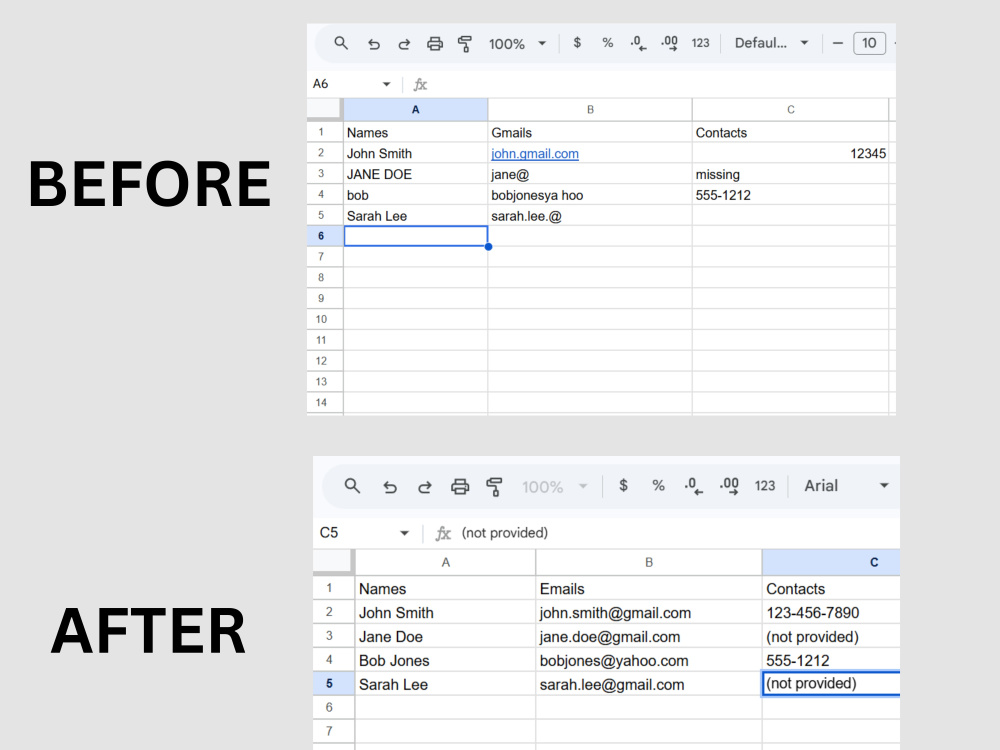Select column B header in AFTER sheet
Viewport: 1000px width, 750px height.
(x=649, y=562)
